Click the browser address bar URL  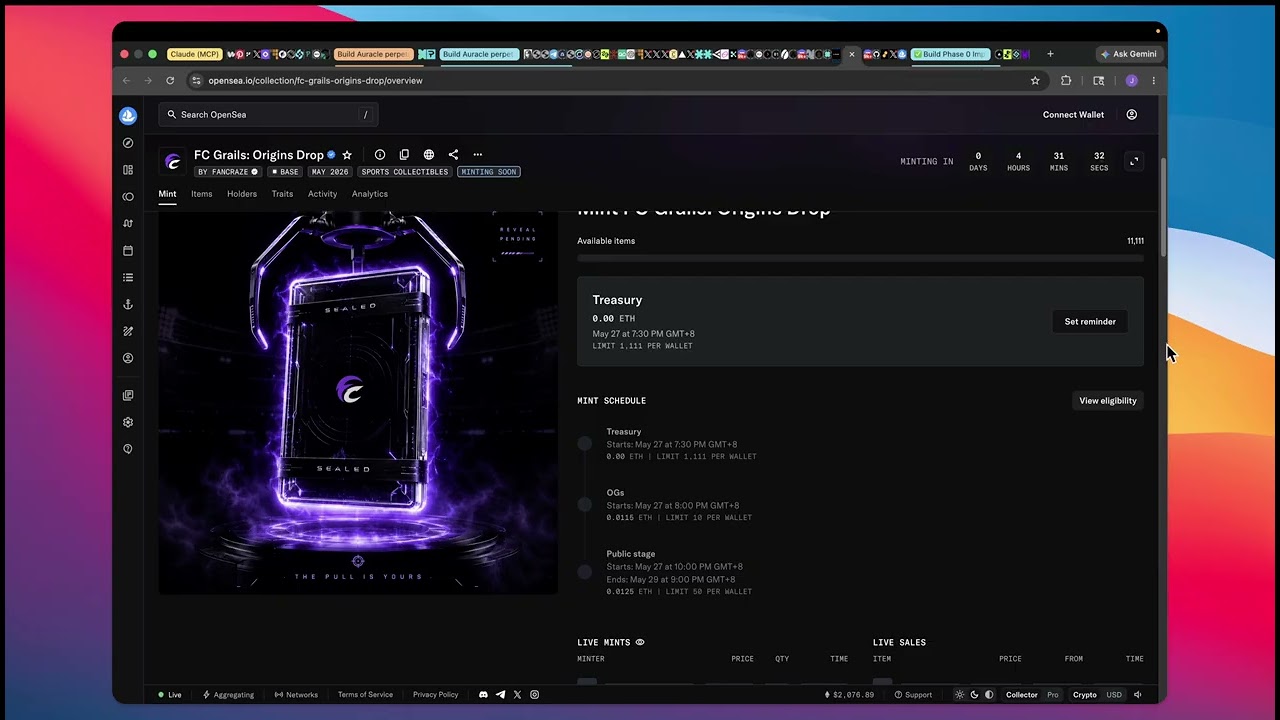coord(316,81)
